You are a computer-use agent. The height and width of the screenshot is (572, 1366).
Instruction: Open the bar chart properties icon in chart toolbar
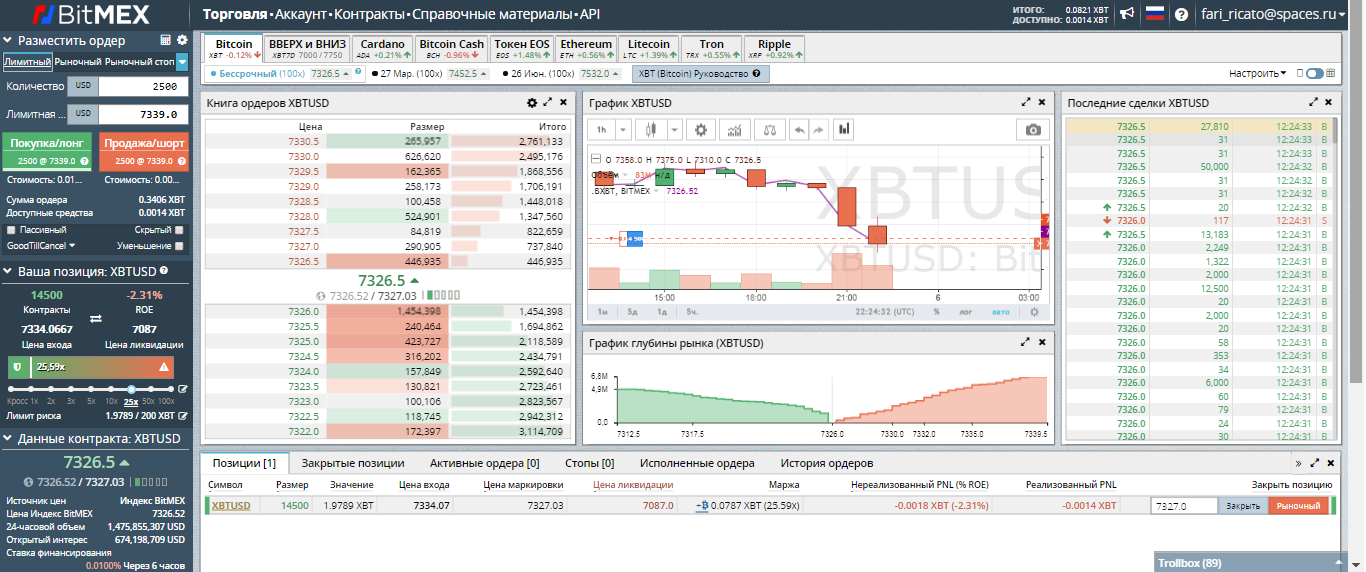(x=844, y=129)
